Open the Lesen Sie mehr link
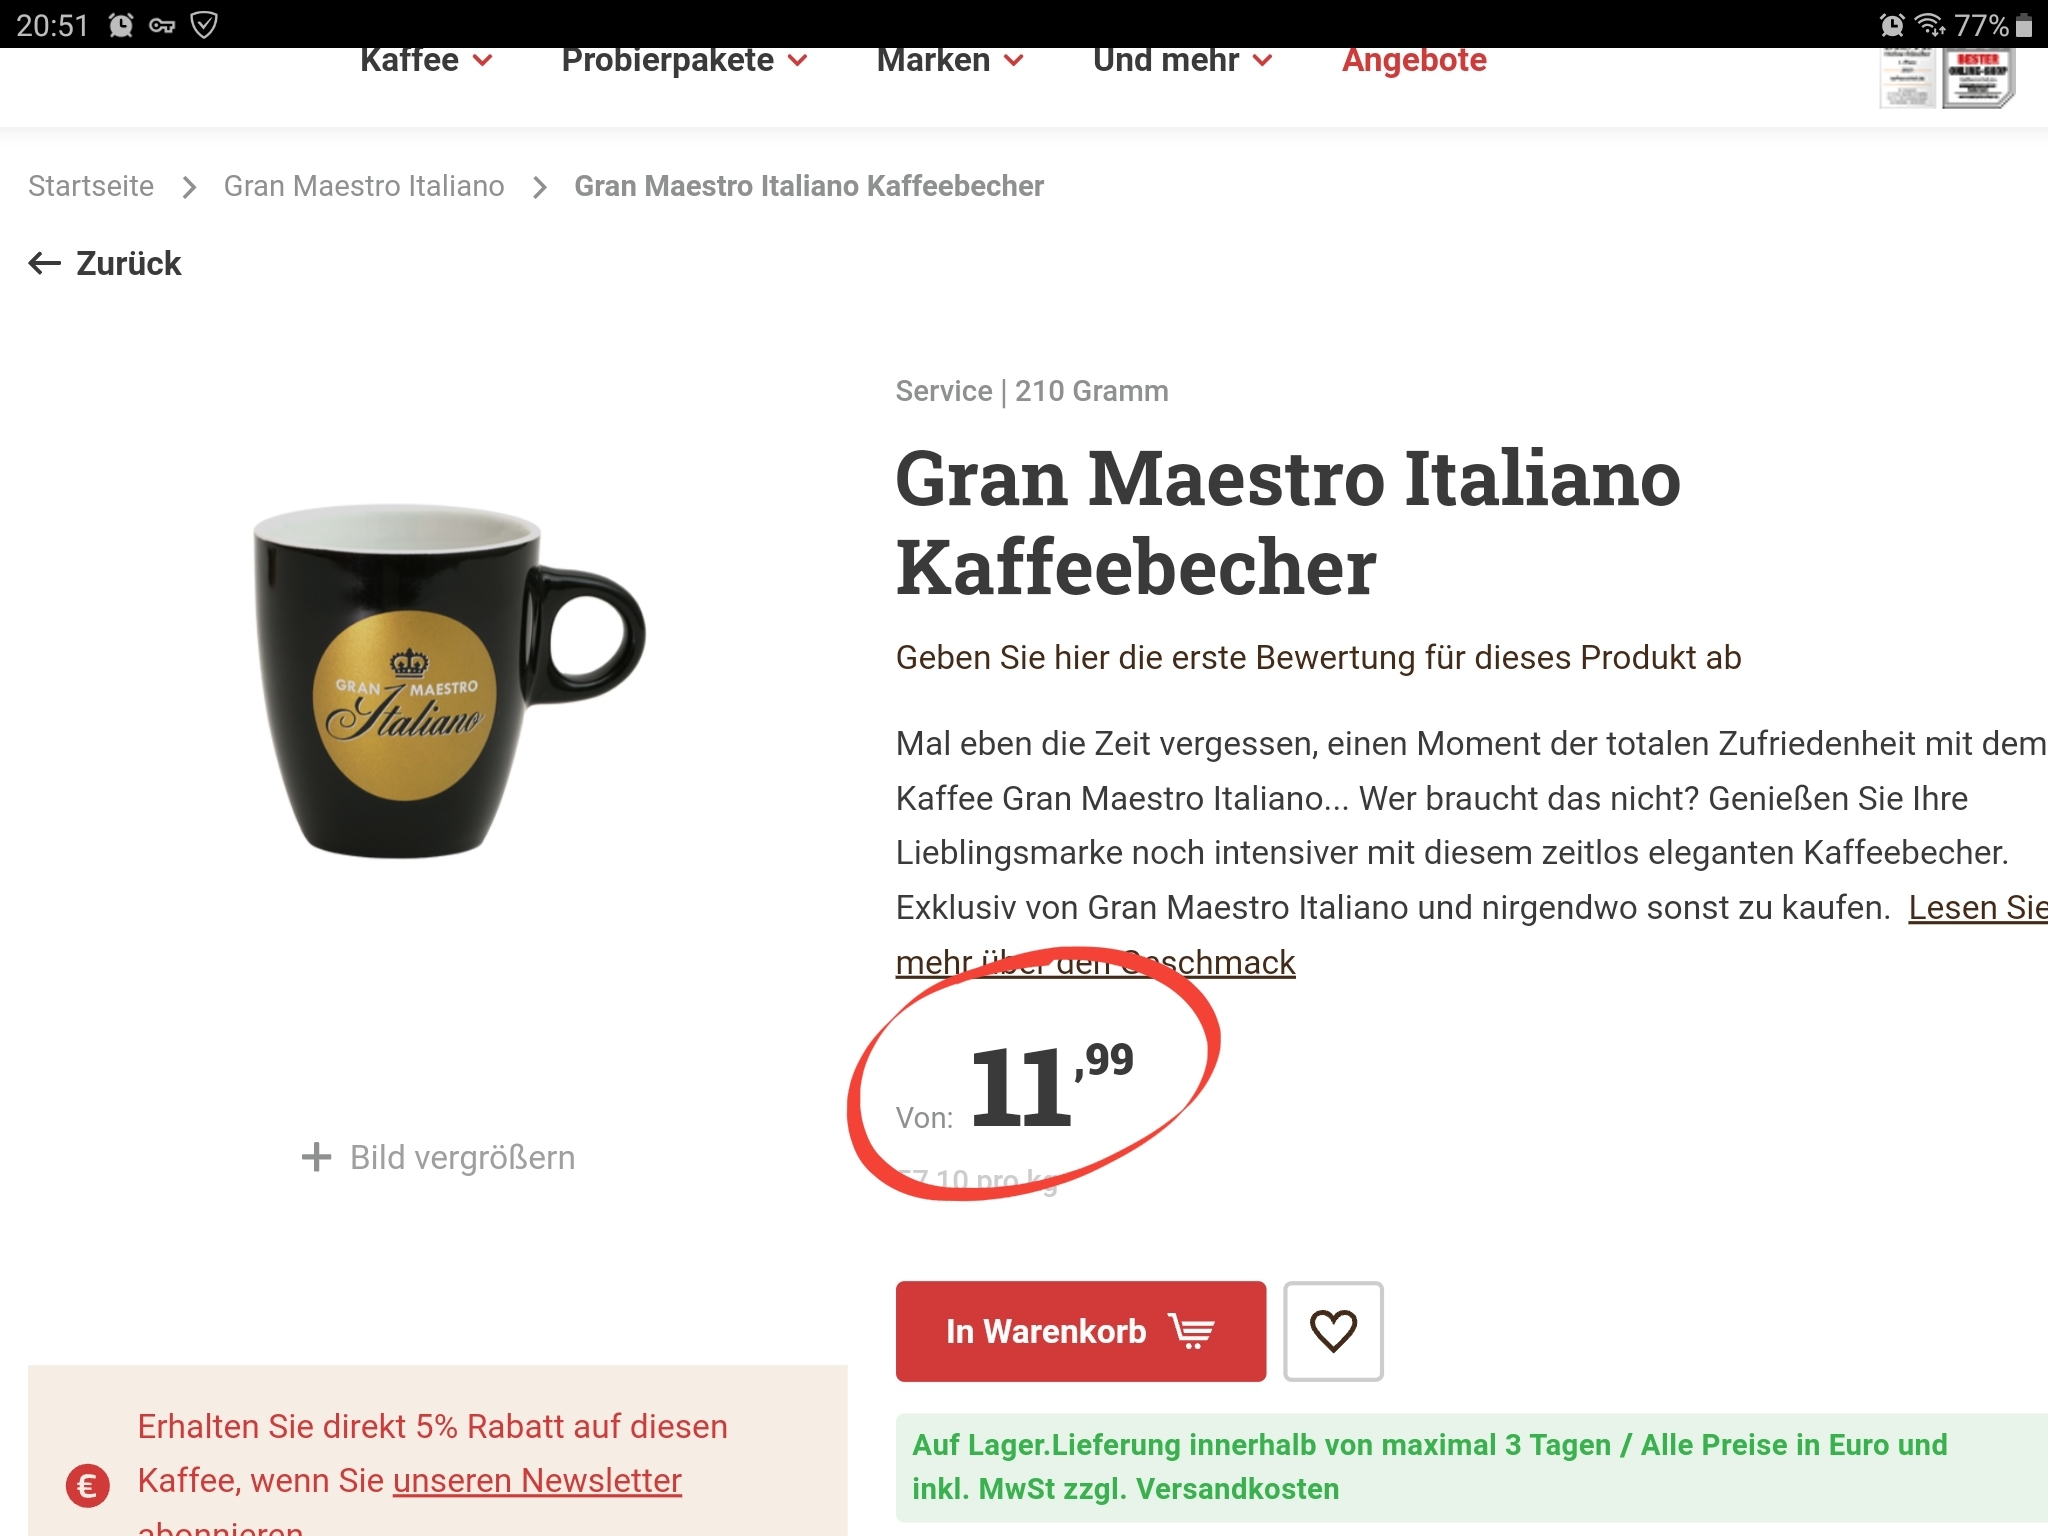 click(x=1978, y=908)
